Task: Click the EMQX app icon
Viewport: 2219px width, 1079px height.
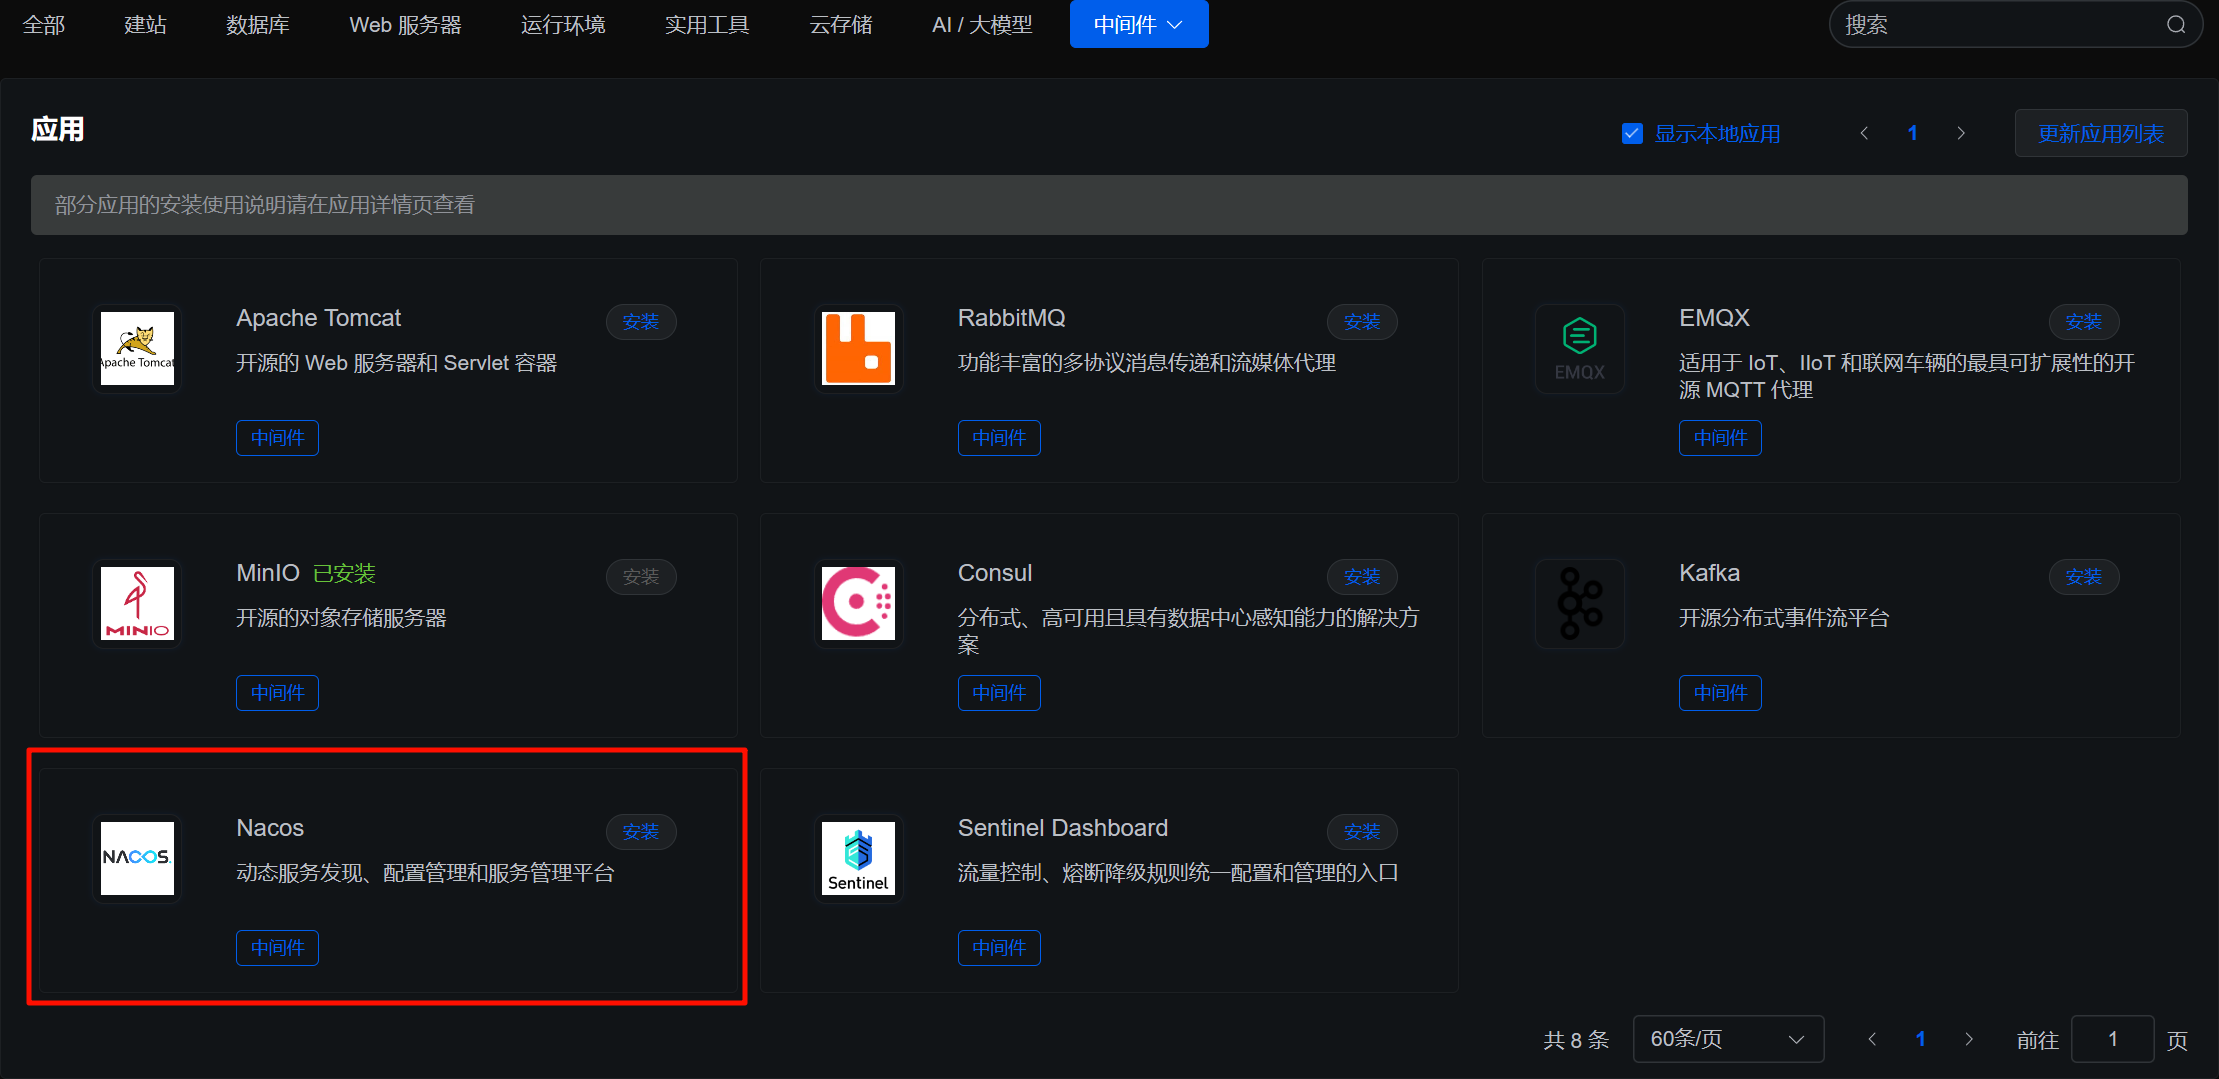Action: click(x=1580, y=349)
